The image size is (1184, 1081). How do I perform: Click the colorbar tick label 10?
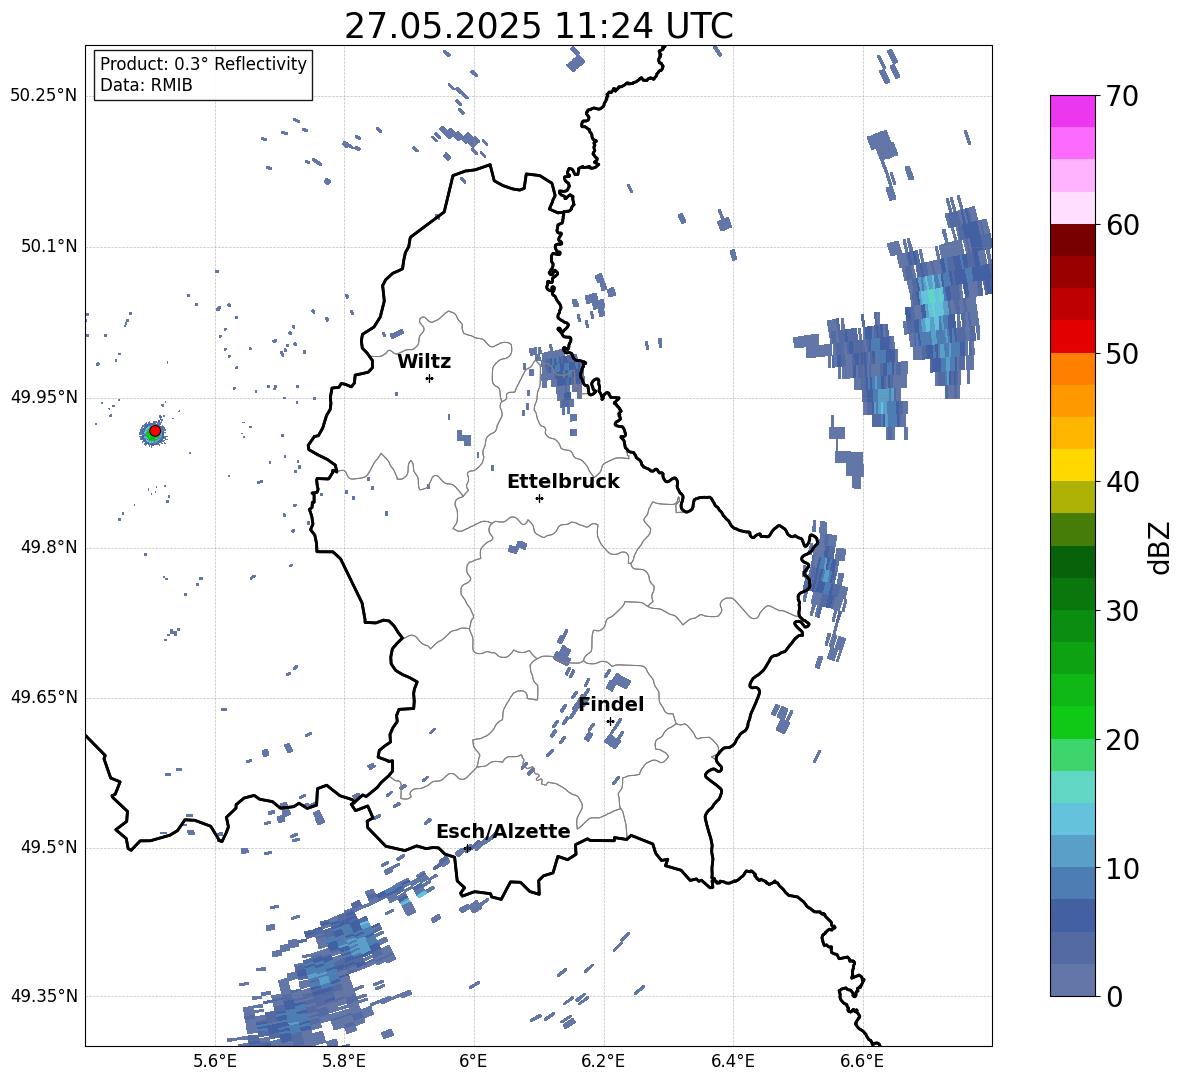1122,869
